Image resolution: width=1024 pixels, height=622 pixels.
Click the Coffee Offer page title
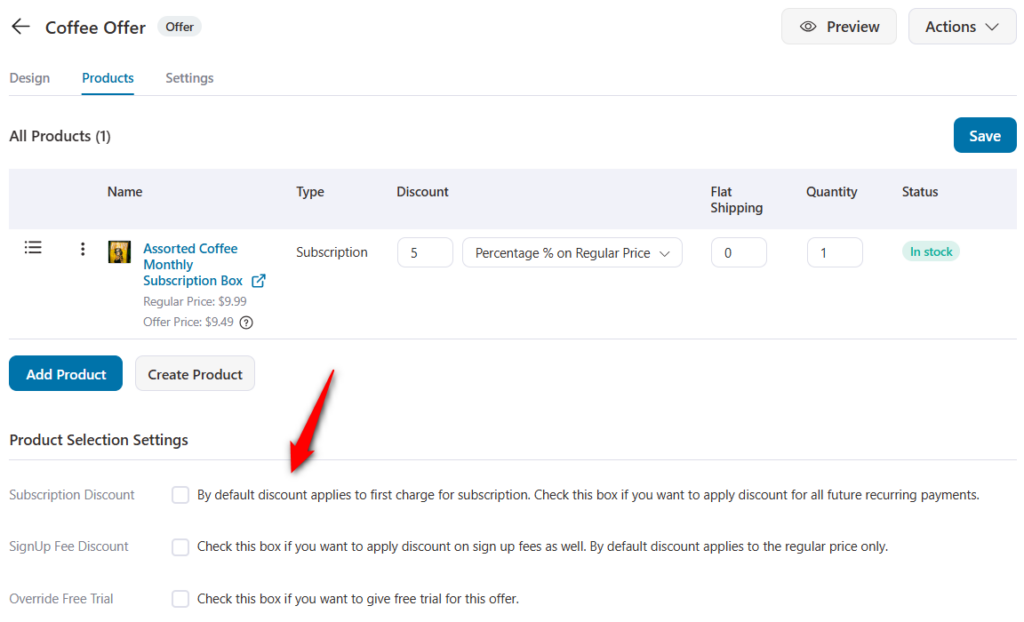tap(95, 27)
